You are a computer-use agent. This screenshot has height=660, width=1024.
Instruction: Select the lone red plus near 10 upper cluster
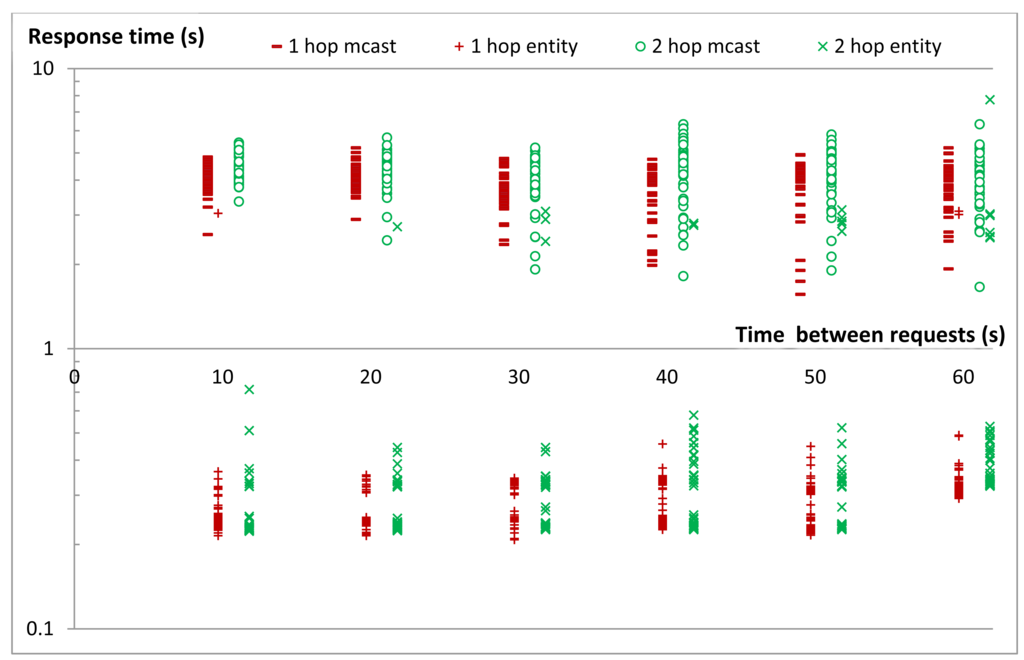click(218, 213)
